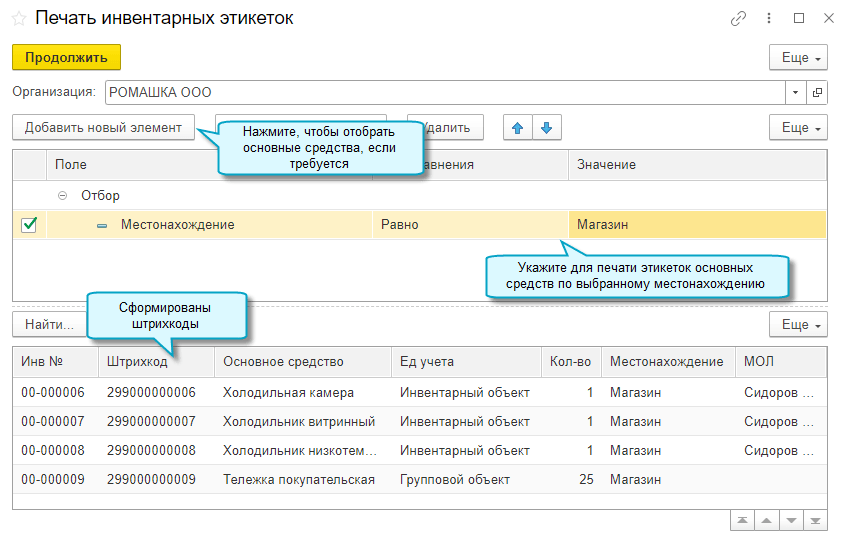
Task: Move filter element up with blue arrow
Action: [517, 128]
